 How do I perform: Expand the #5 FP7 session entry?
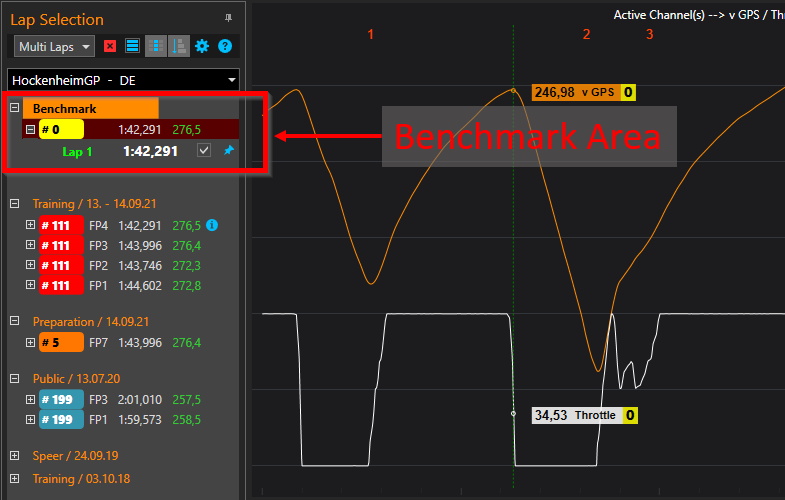(30, 343)
